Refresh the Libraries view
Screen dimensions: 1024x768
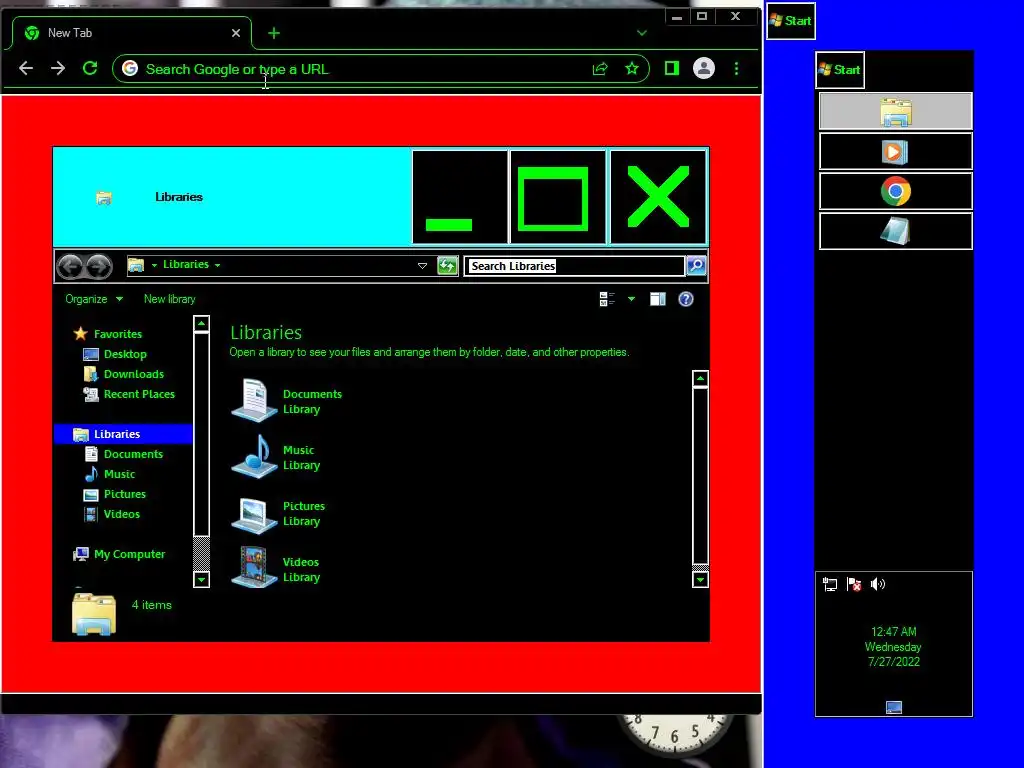pyautogui.click(x=447, y=265)
